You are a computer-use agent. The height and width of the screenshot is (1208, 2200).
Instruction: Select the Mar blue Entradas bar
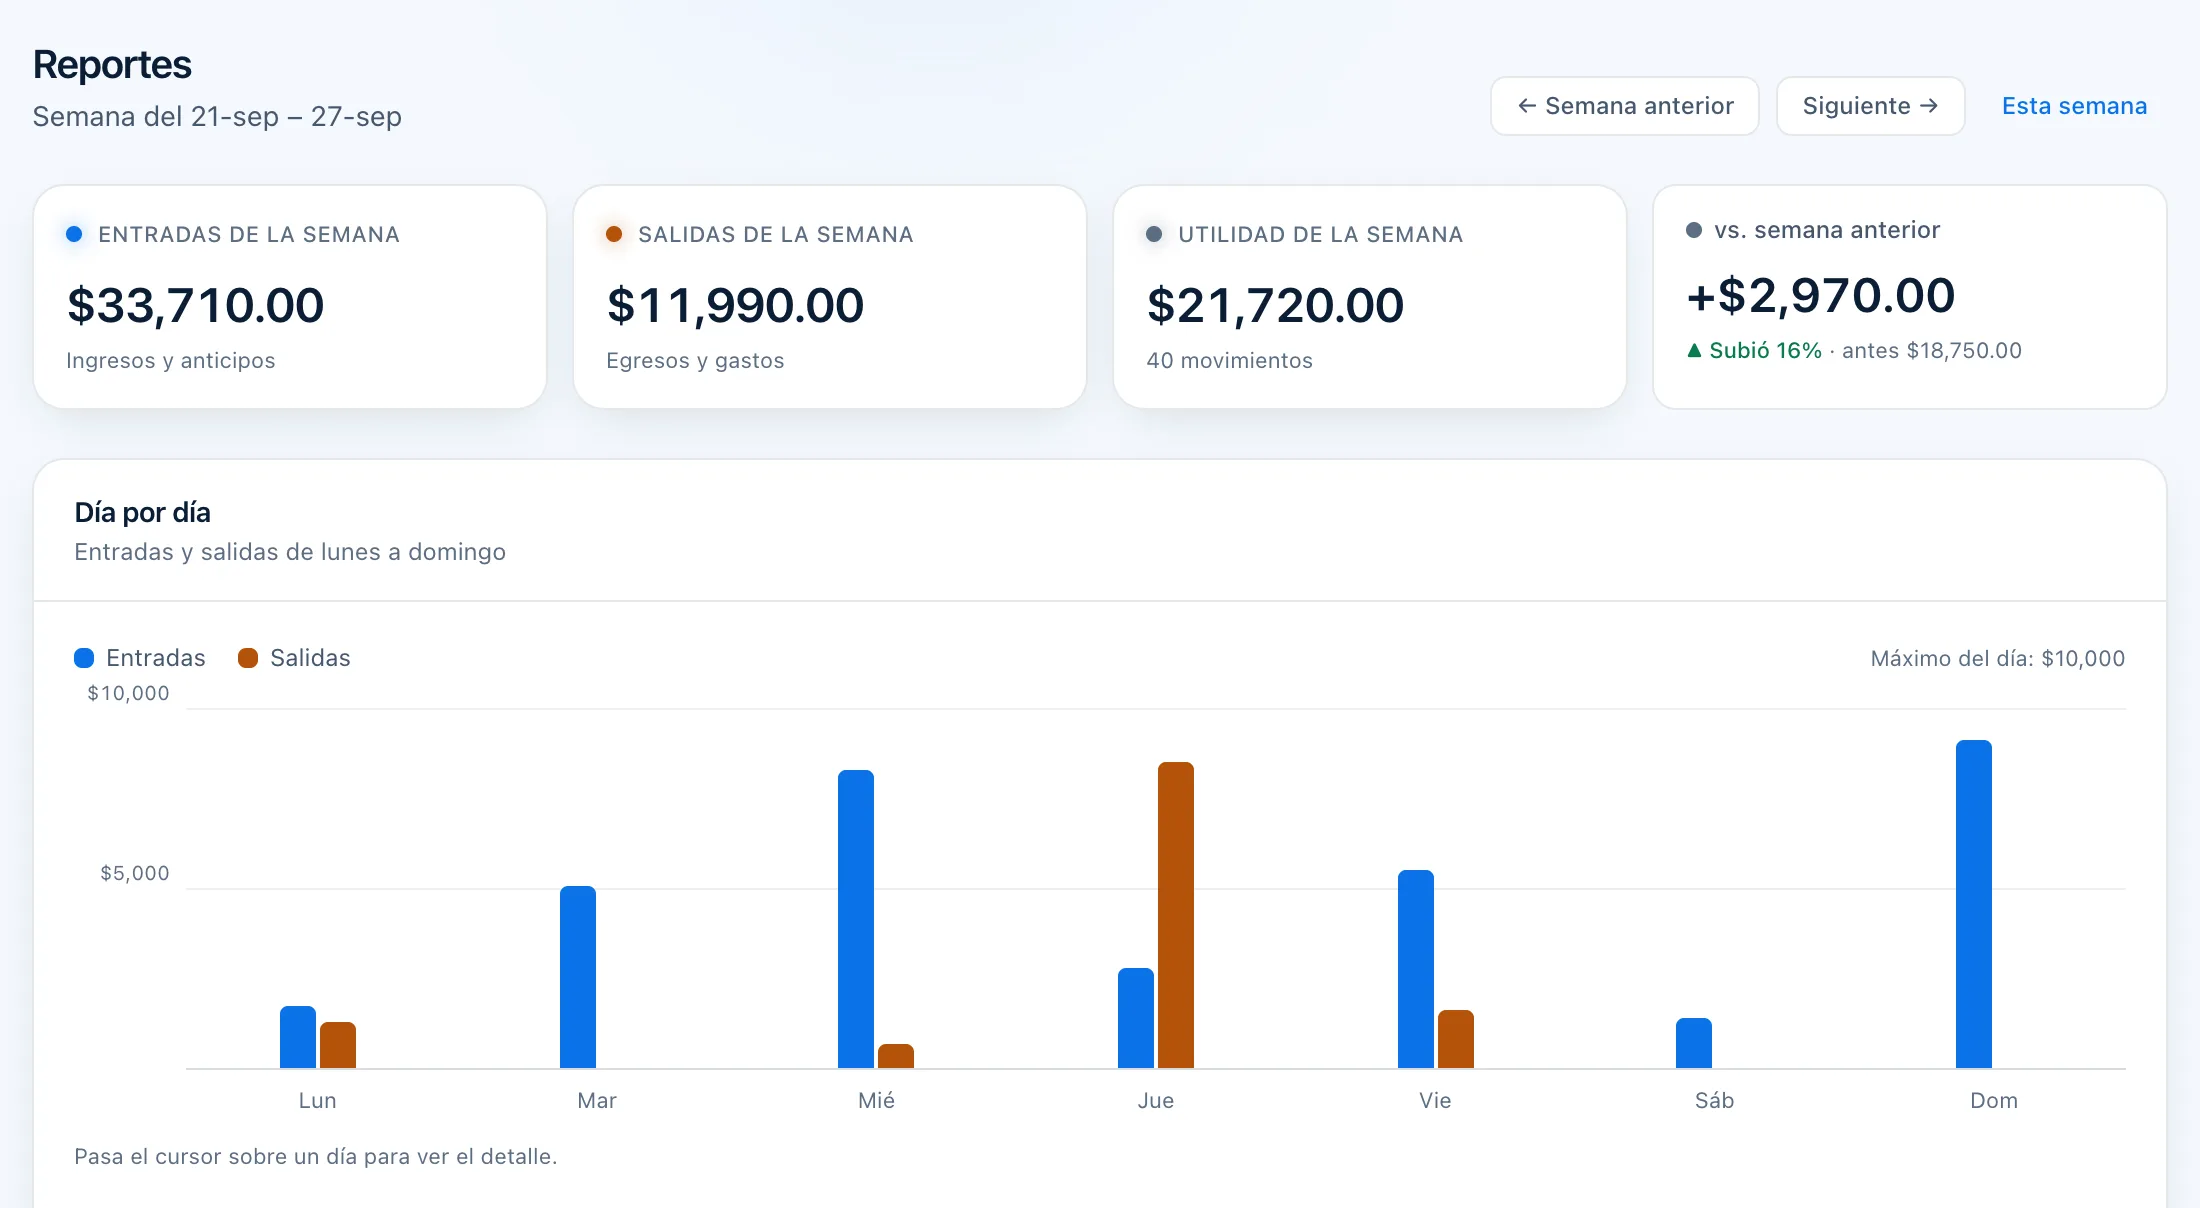click(x=578, y=977)
